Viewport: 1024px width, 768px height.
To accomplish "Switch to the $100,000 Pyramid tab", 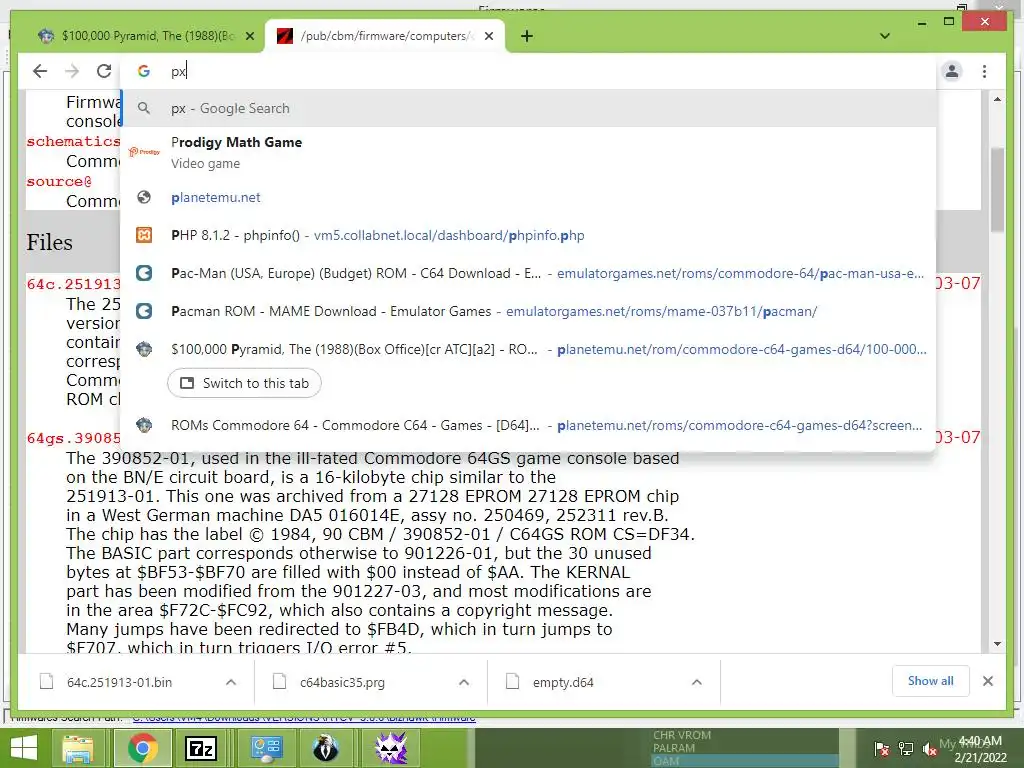I will pos(139,36).
